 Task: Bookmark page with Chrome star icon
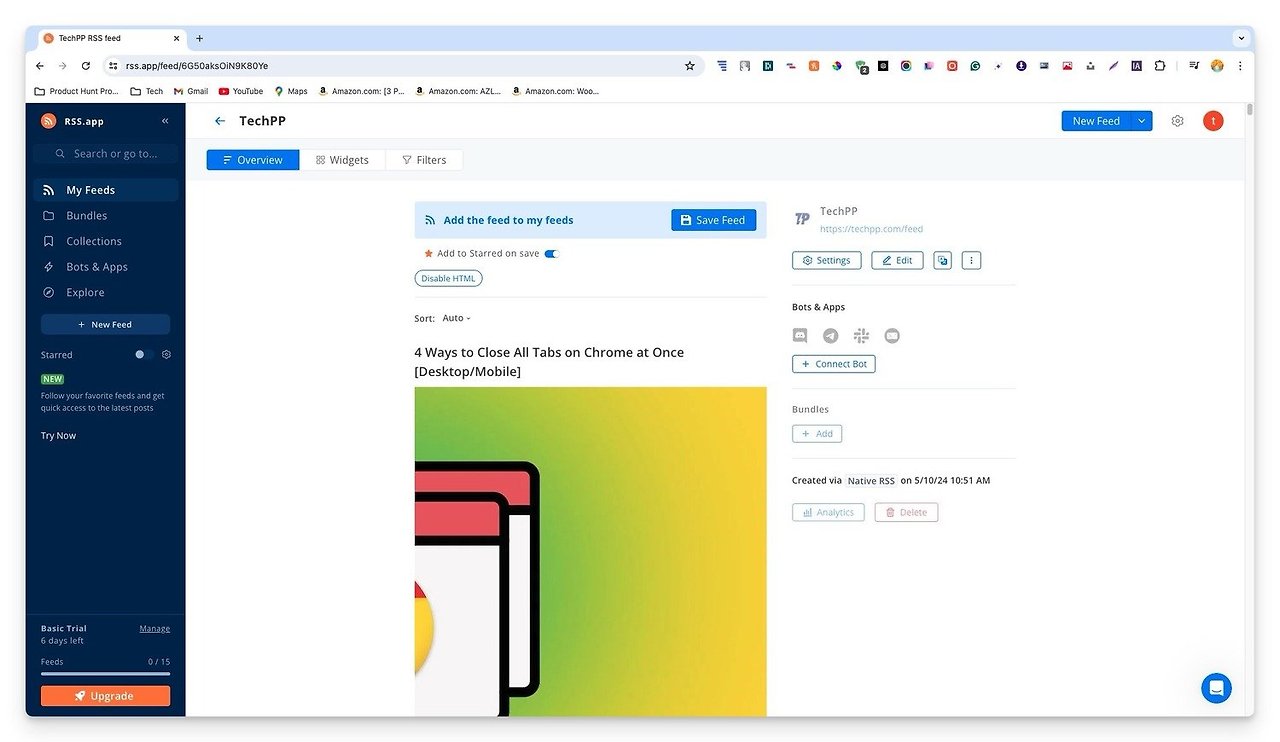coord(689,66)
